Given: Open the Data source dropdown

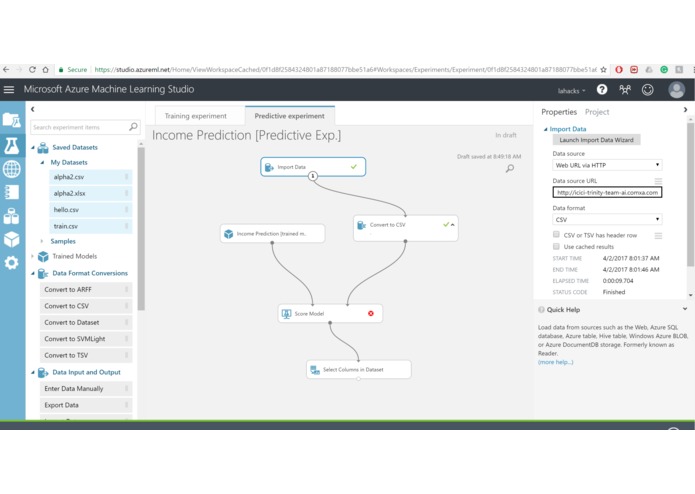Looking at the screenshot, I should coord(607,165).
